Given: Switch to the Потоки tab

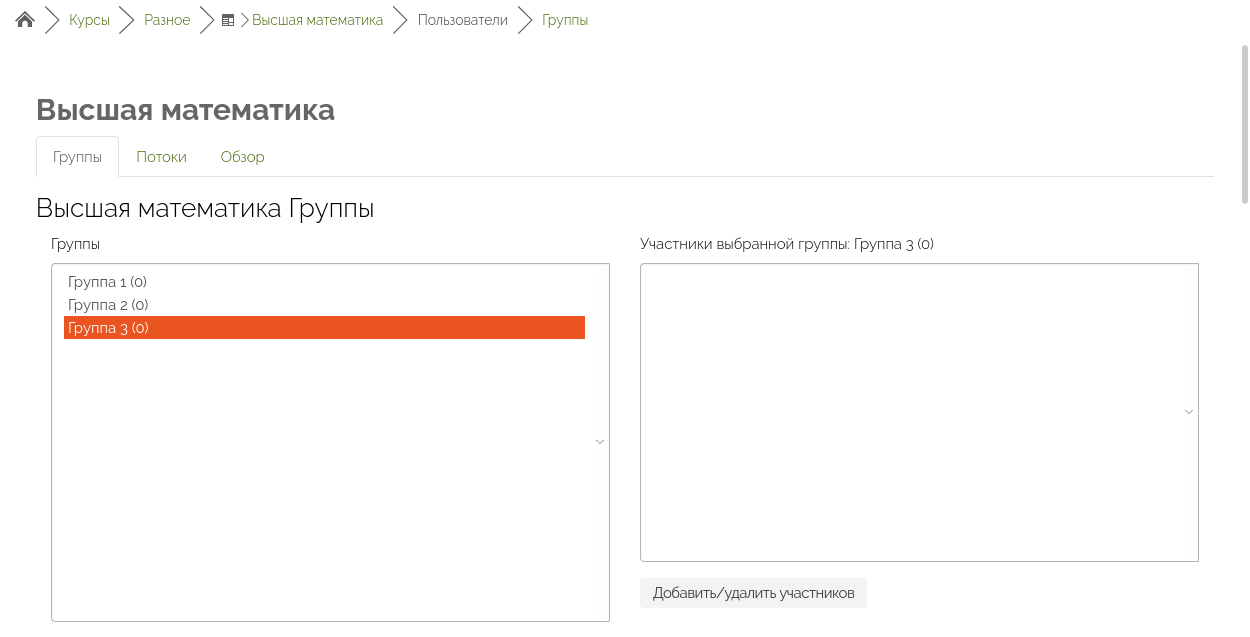Looking at the screenshot, I should tap(161, 157).
